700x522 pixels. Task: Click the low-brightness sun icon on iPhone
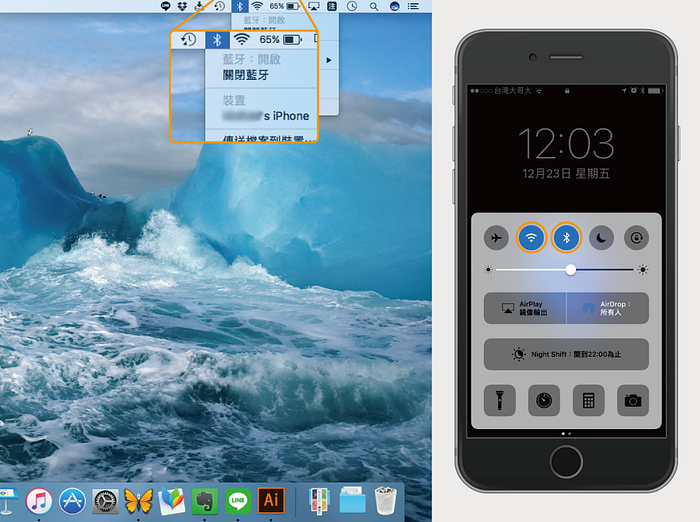[x=488, y=270]
